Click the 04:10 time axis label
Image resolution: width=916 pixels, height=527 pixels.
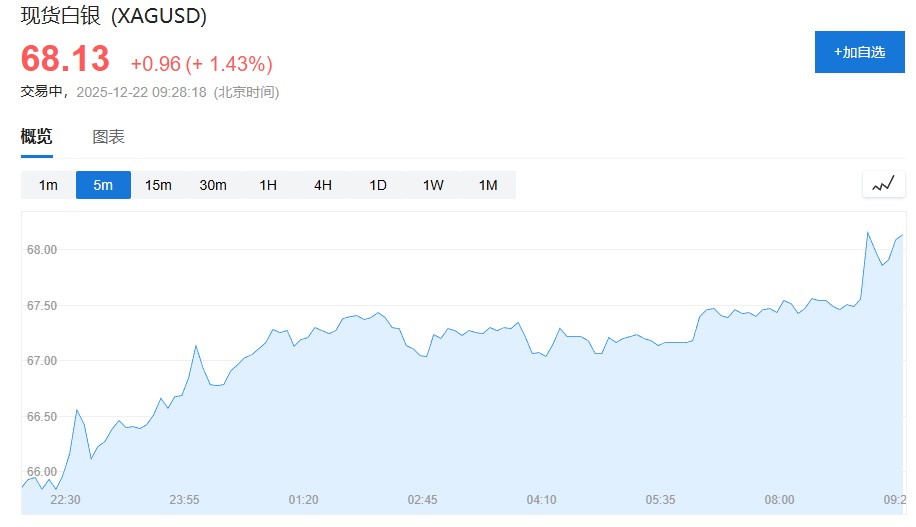tap(541, 499)
